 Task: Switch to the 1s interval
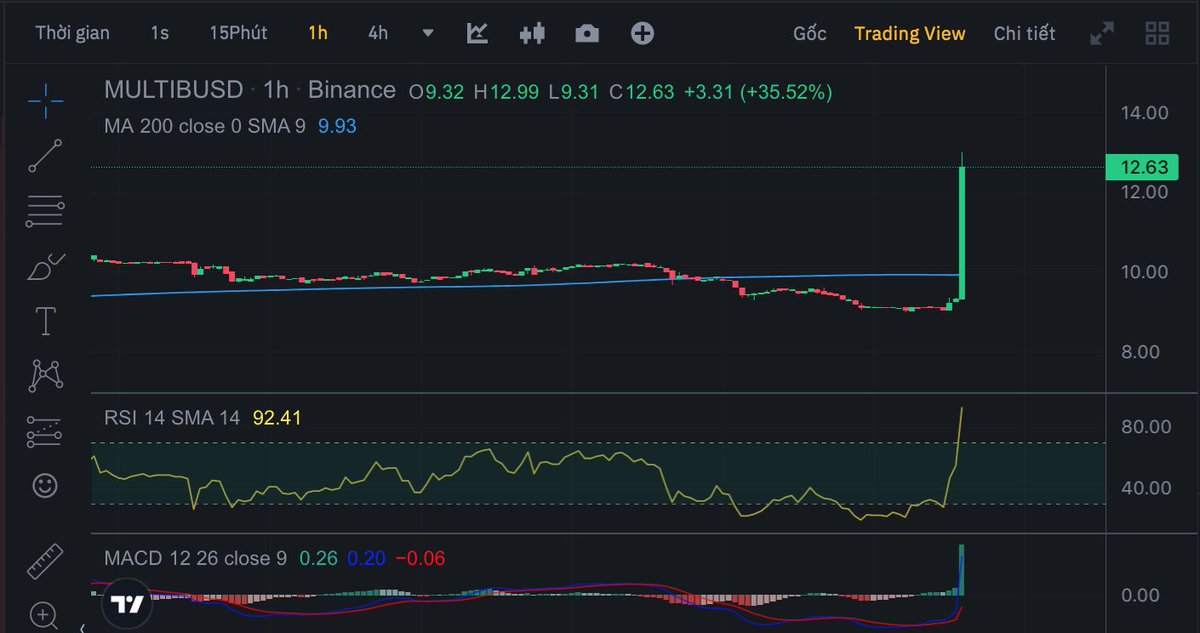(x=160, y=33)
